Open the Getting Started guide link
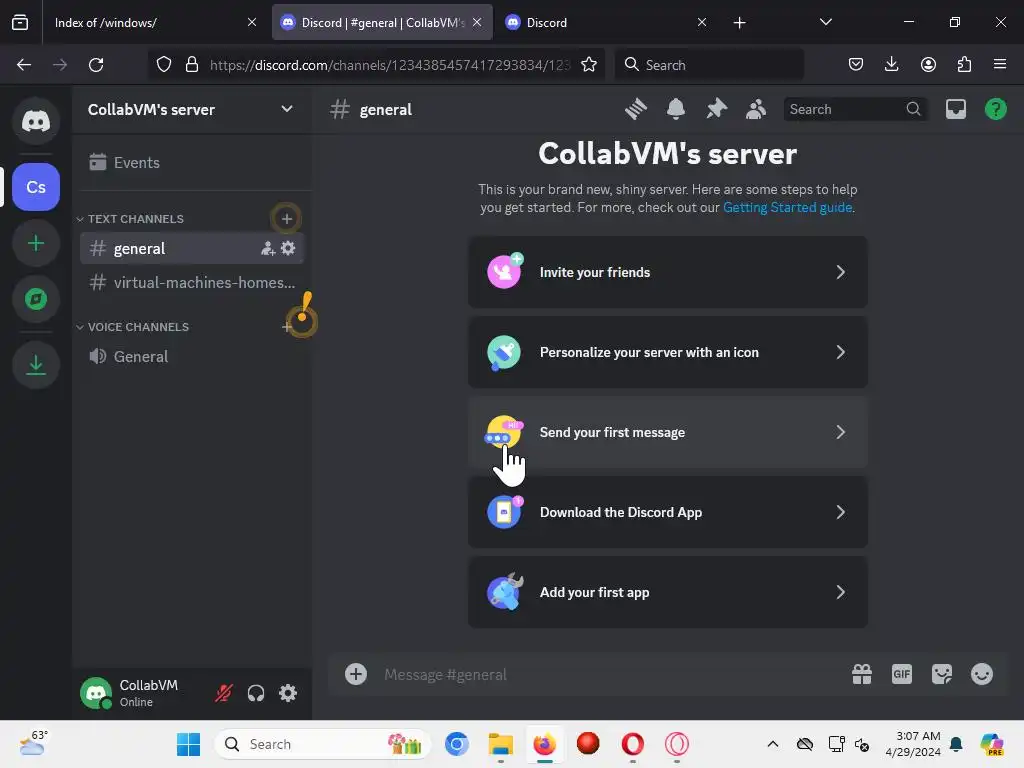1024x768 pixels. [x=787, y=207]
